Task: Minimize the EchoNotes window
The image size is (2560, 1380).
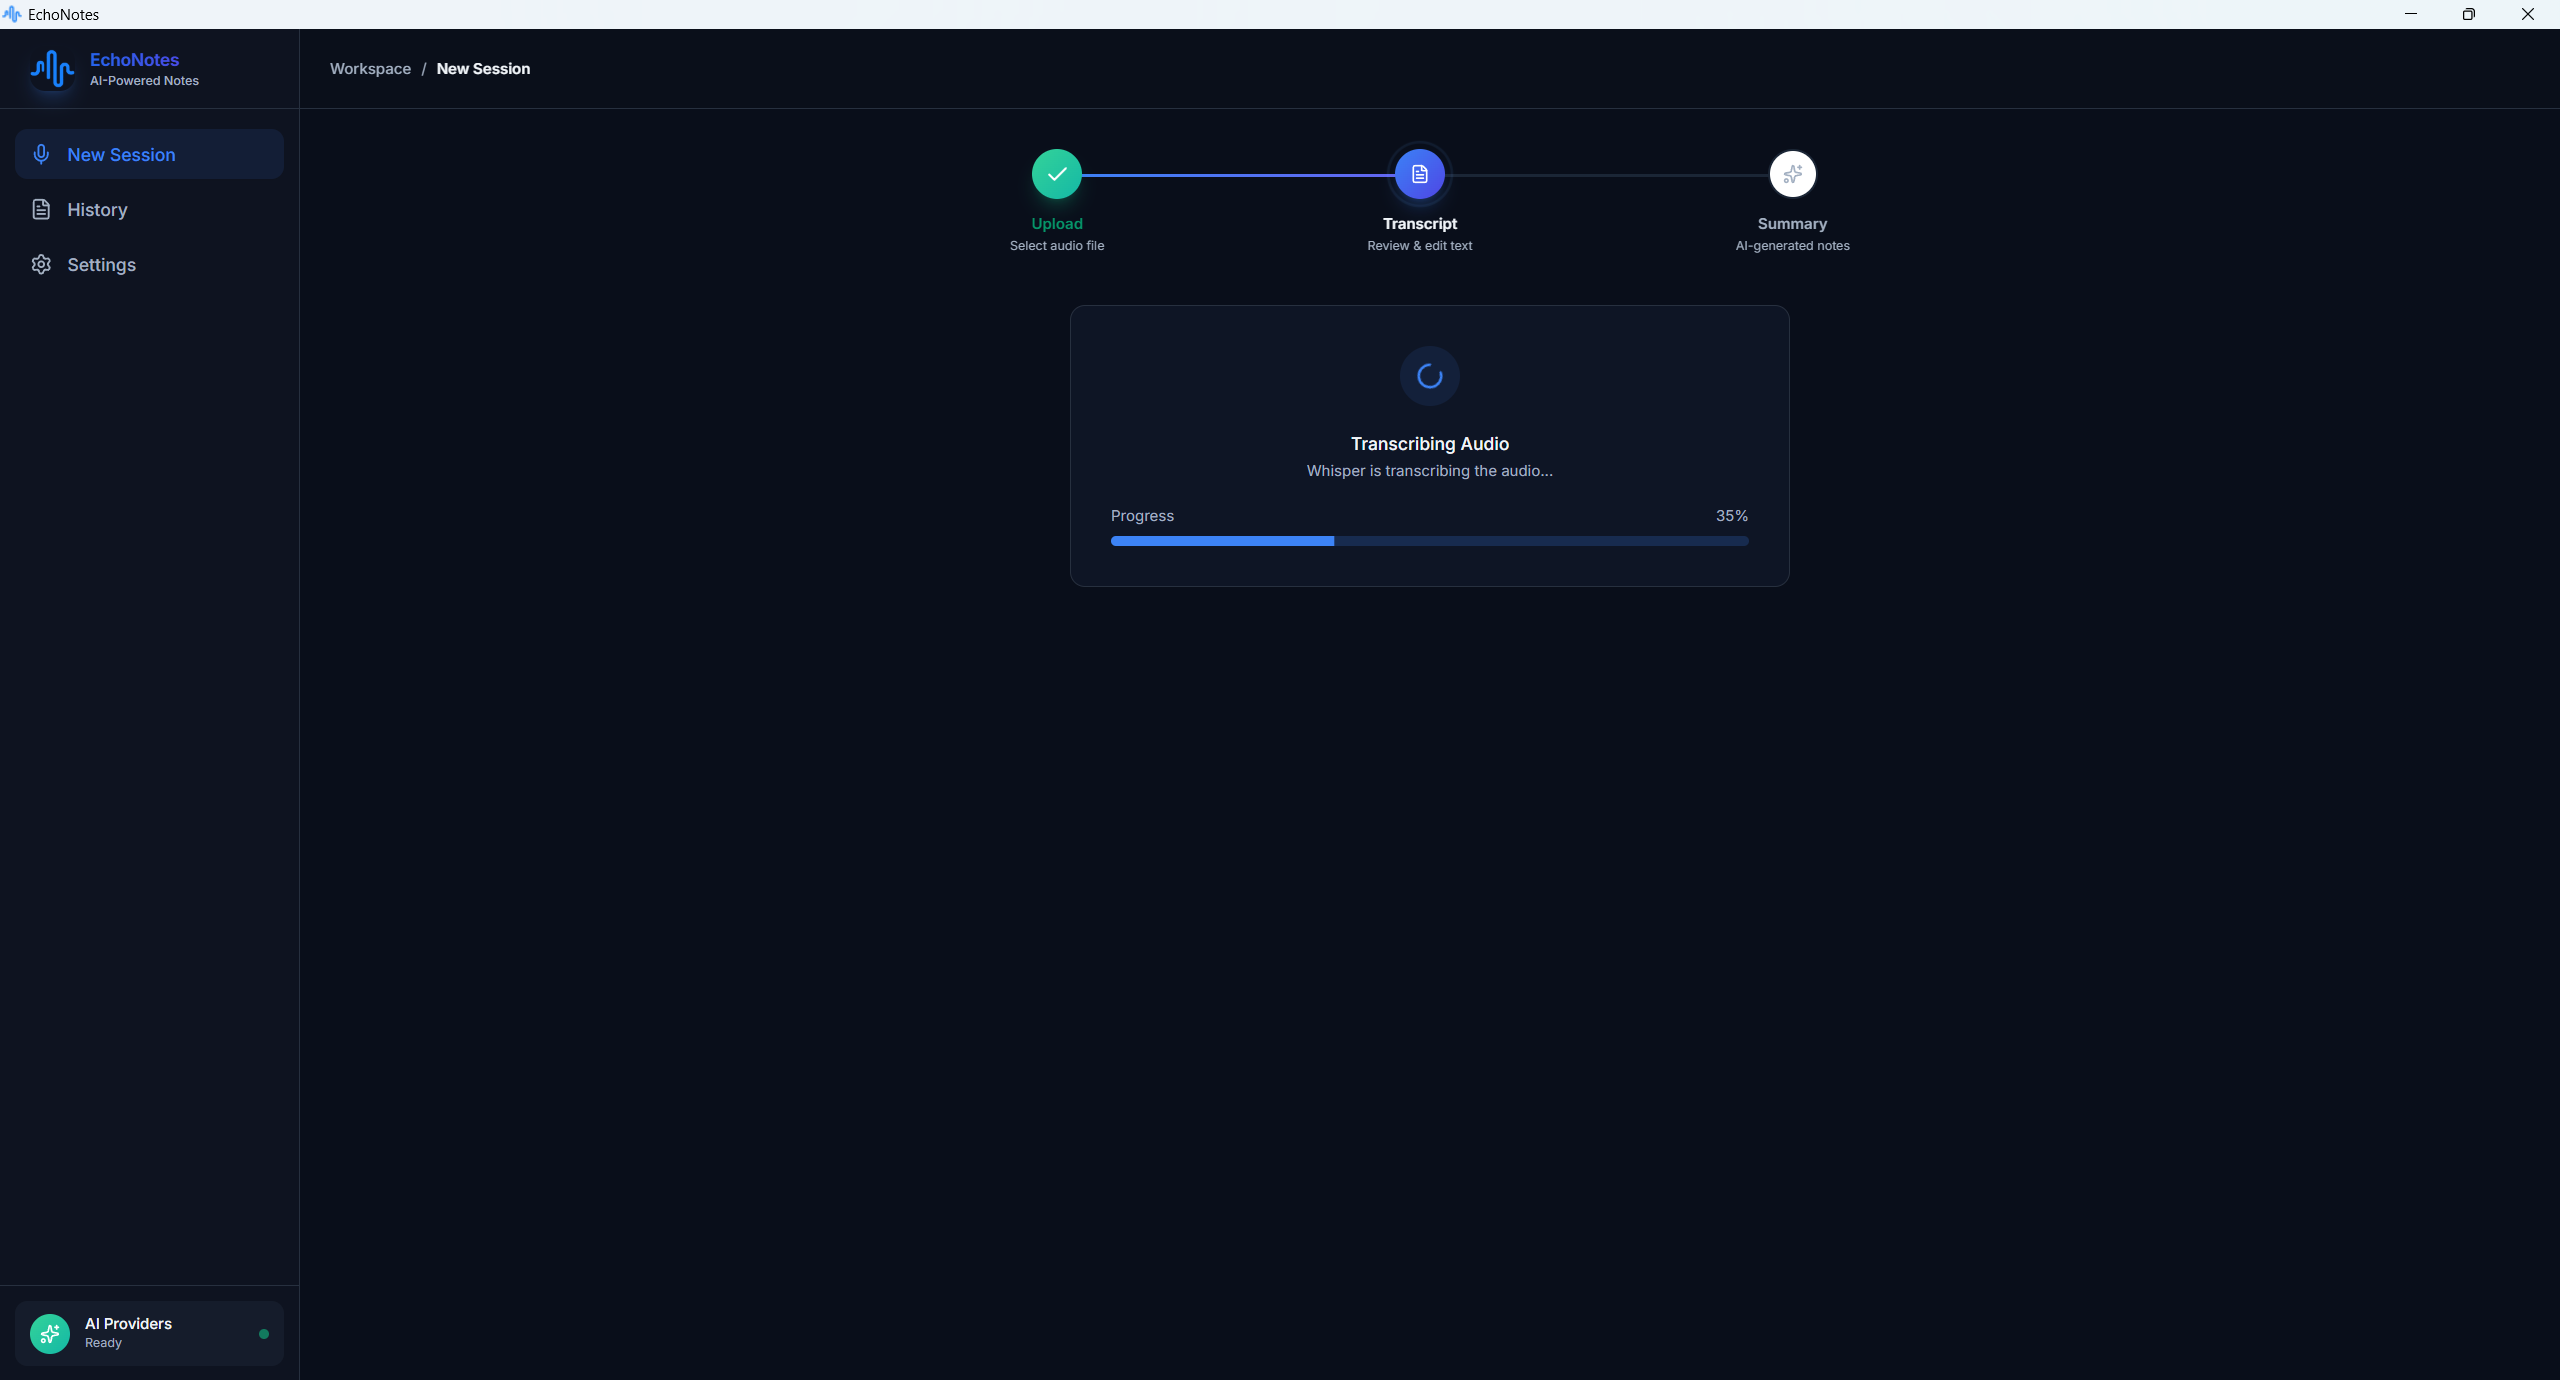Action: pos(2411,14)
